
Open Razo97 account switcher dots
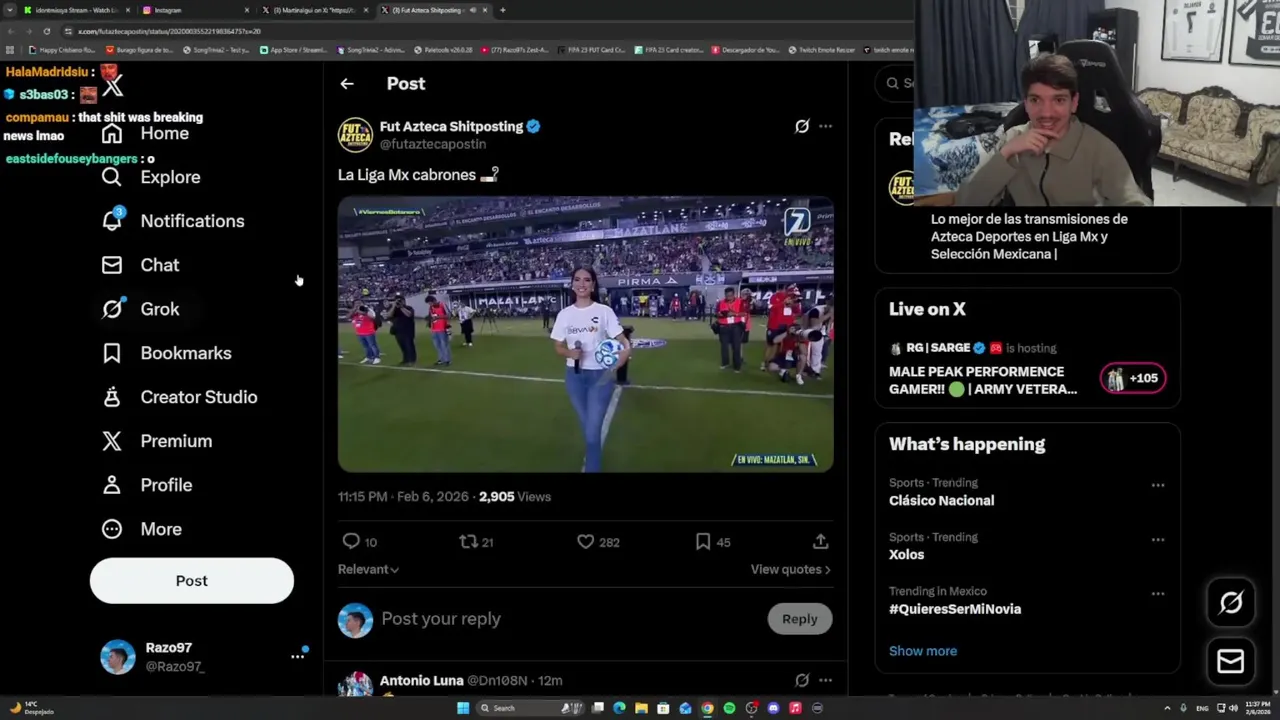coord(297,656)
